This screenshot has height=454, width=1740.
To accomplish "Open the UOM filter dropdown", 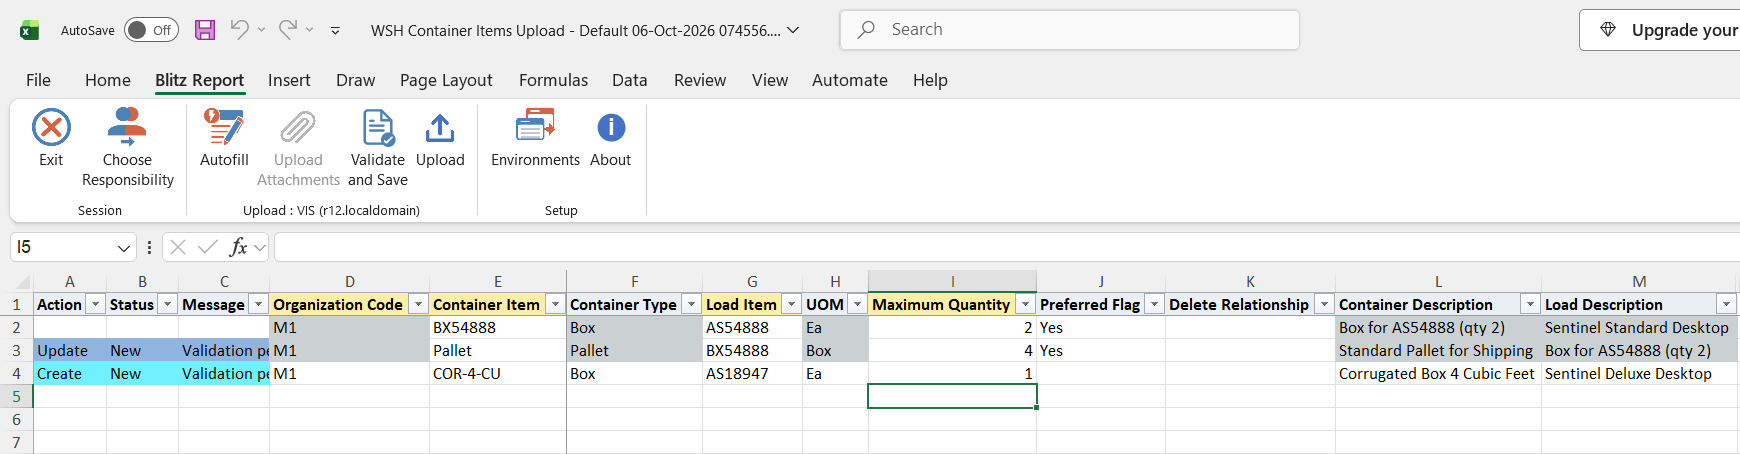I will [x=857, y=304].
